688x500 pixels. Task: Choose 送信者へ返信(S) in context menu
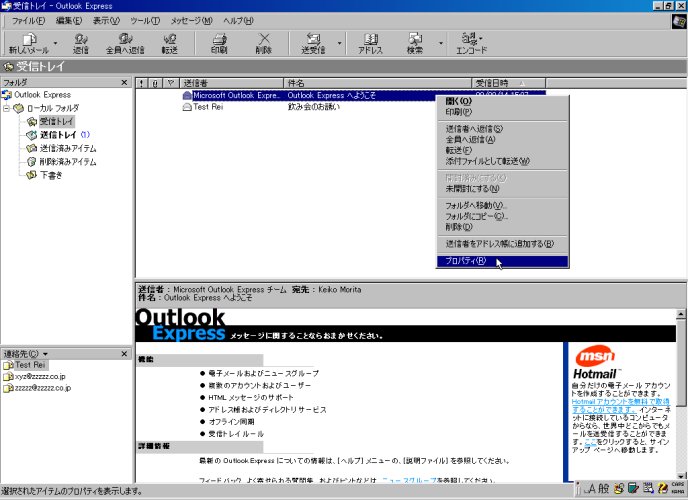click(x=502, y=129)
